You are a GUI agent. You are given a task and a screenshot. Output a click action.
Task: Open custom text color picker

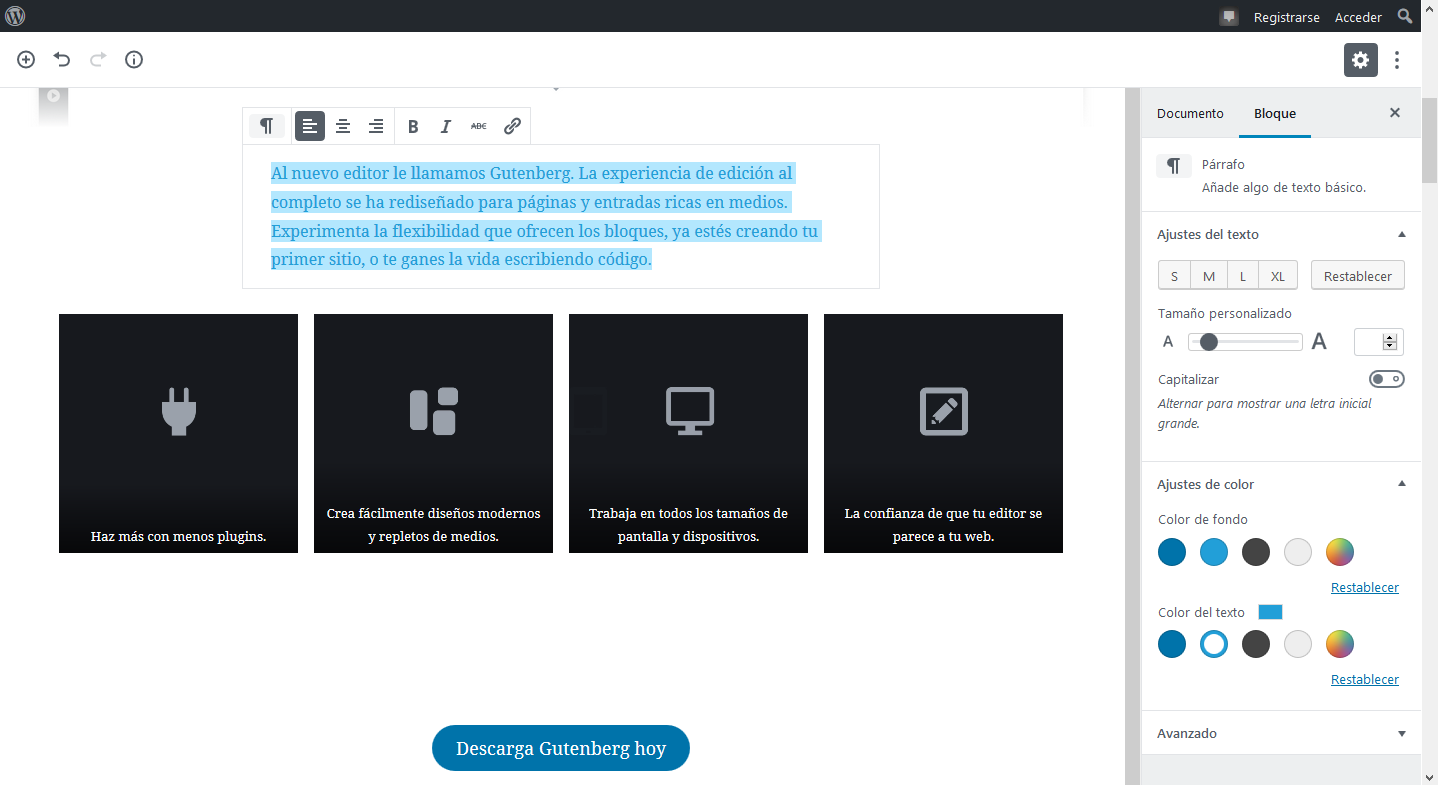tap(1340, 644)
